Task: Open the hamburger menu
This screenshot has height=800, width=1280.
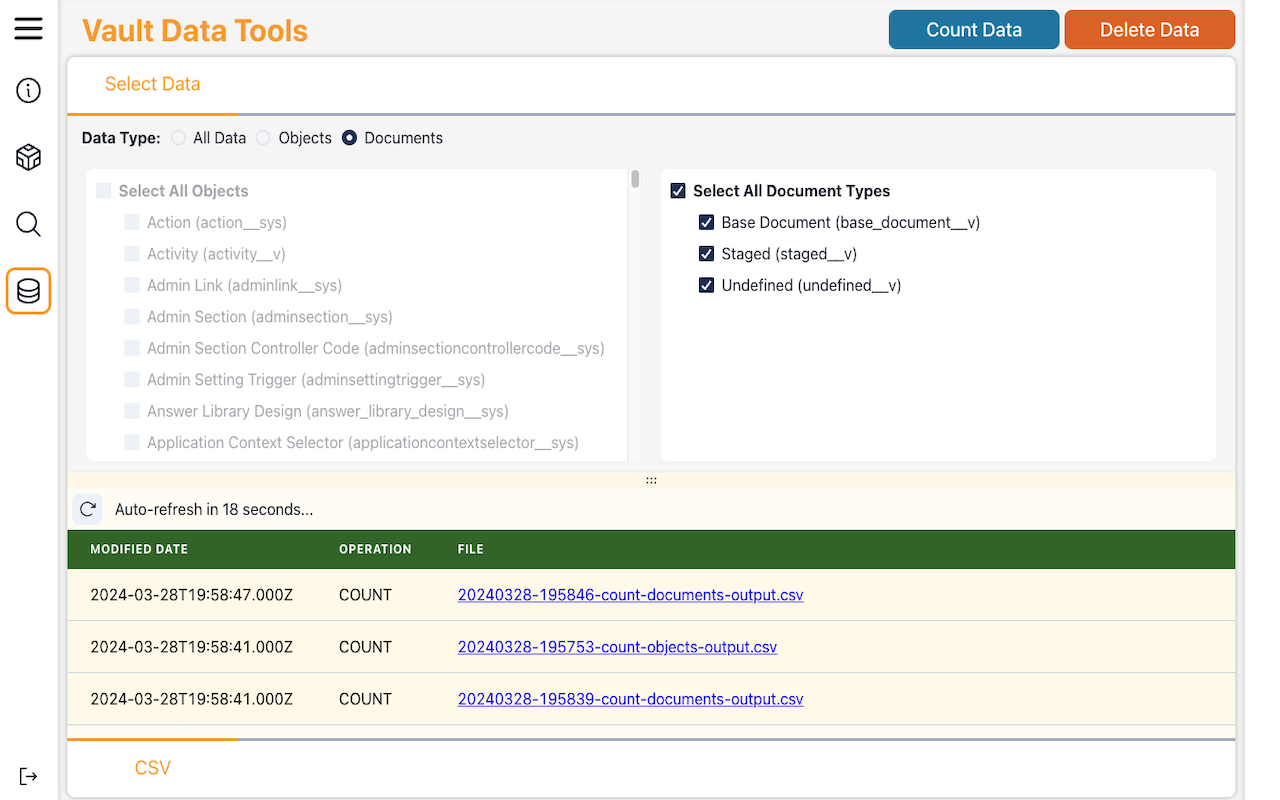Action: pos(29,28)
